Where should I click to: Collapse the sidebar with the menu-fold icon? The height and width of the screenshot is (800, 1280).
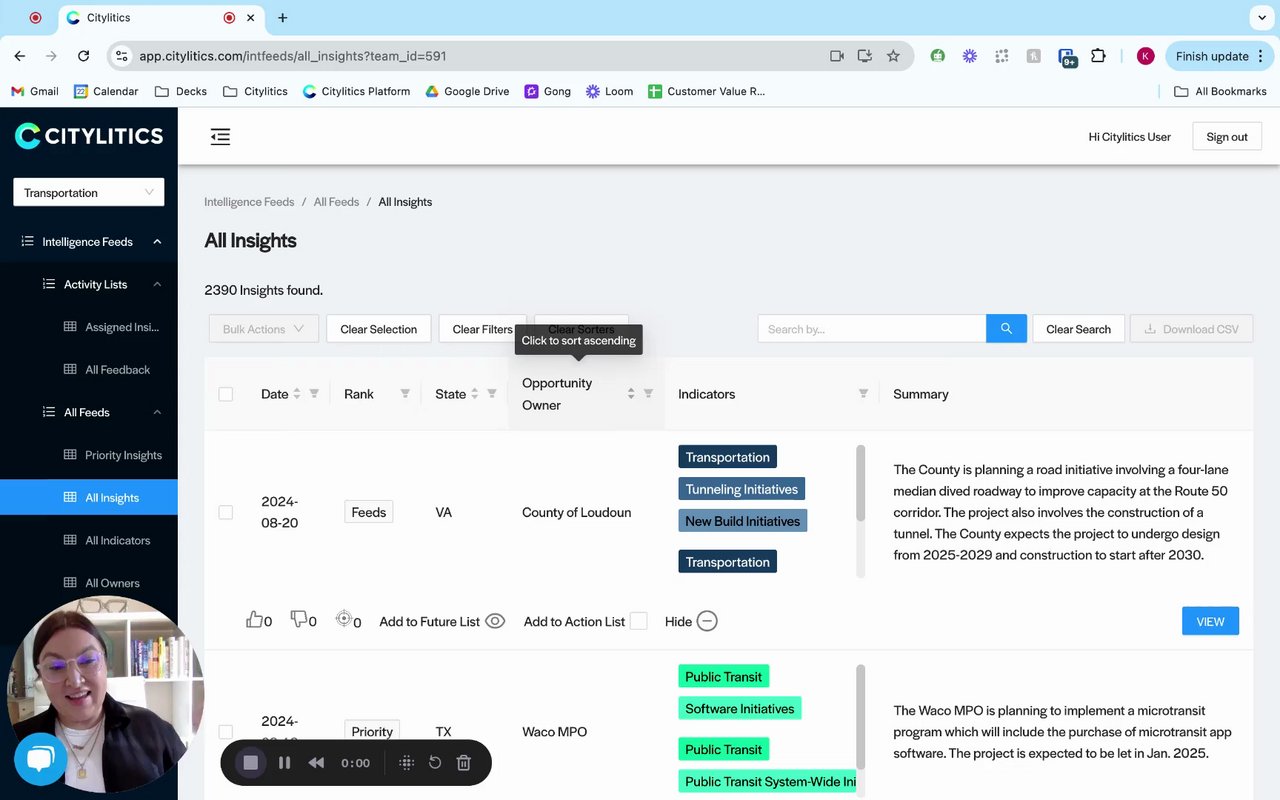pos(220,137)
